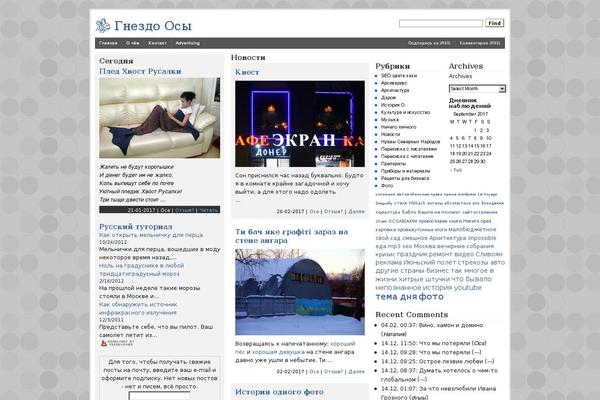
Task: Click the wasp logo icon beside the site title
Action: [x=103, y=26]
